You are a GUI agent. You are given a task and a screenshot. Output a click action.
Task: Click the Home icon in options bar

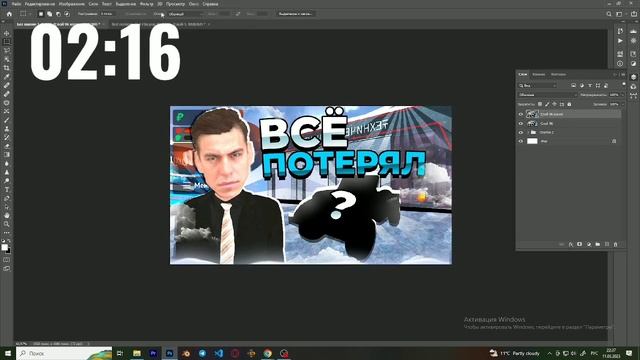click(x=9, y=14)
